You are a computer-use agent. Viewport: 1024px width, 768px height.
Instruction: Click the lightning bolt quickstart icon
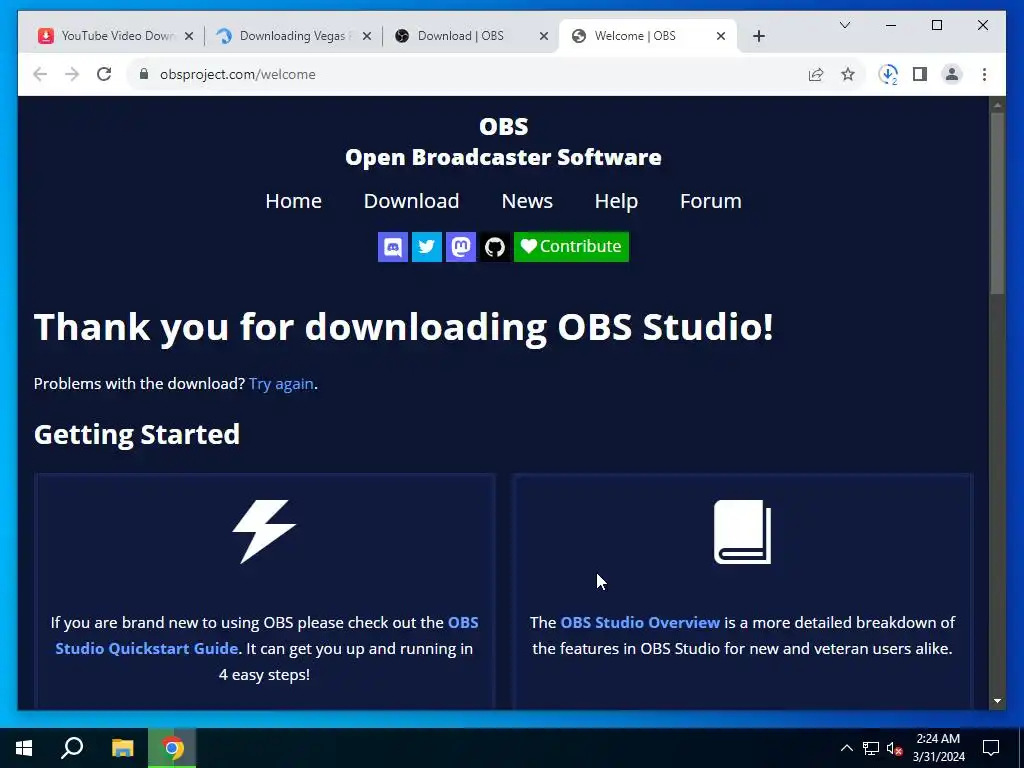[264, 532]
